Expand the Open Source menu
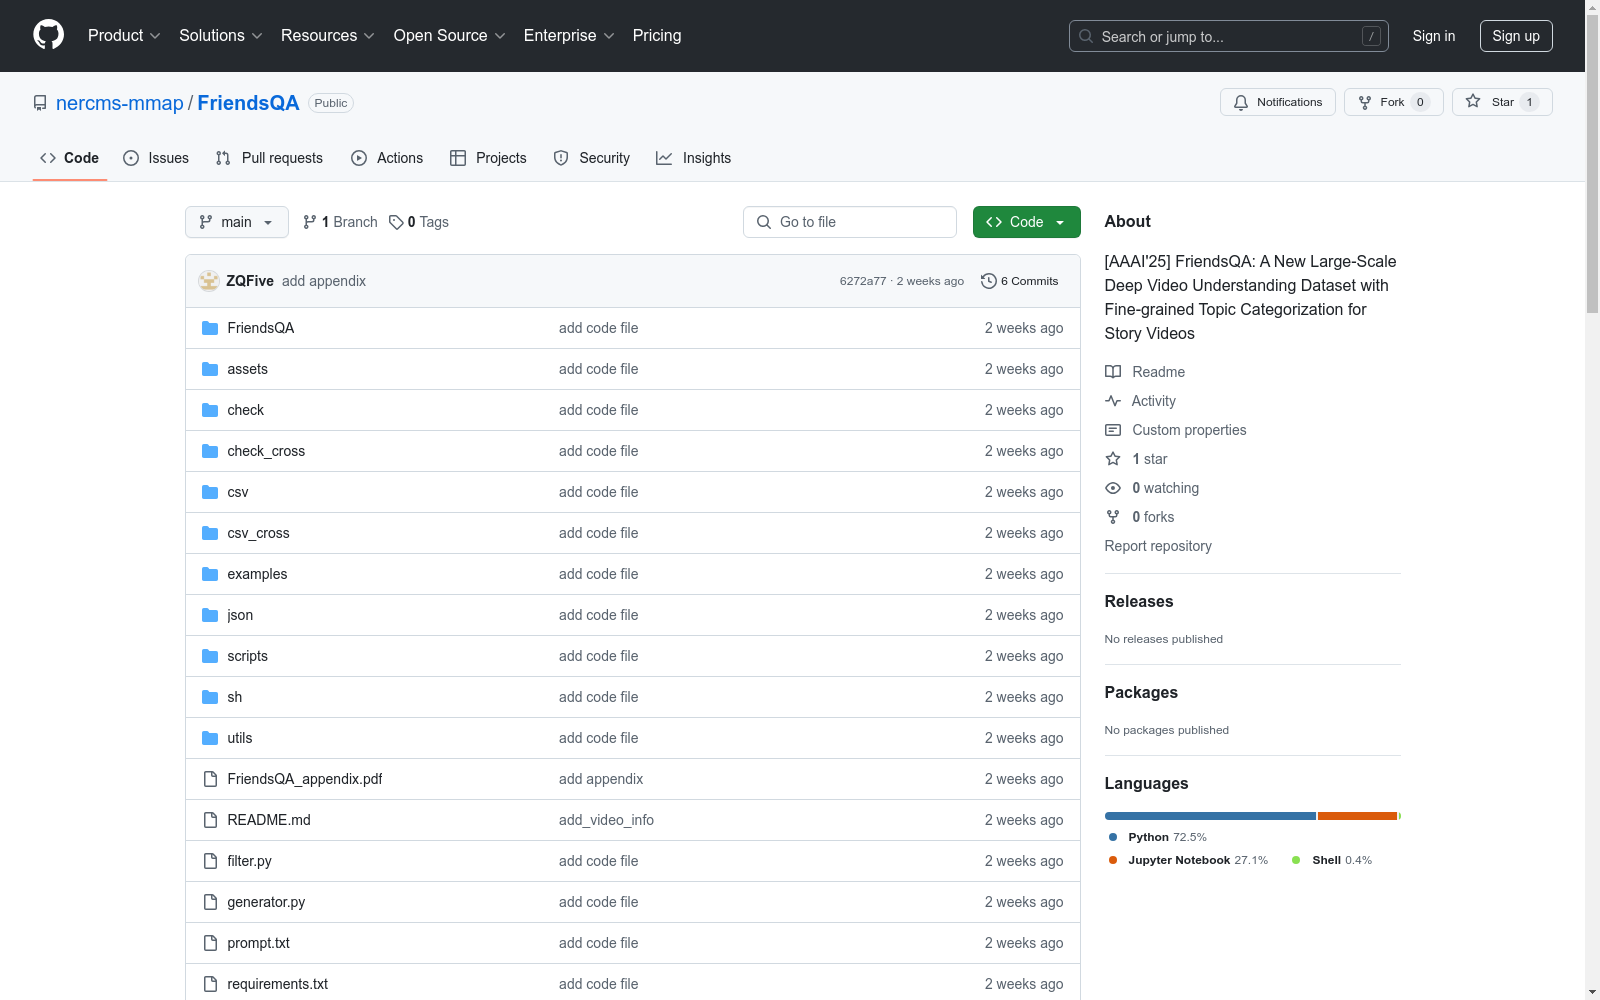 point(450,35)
